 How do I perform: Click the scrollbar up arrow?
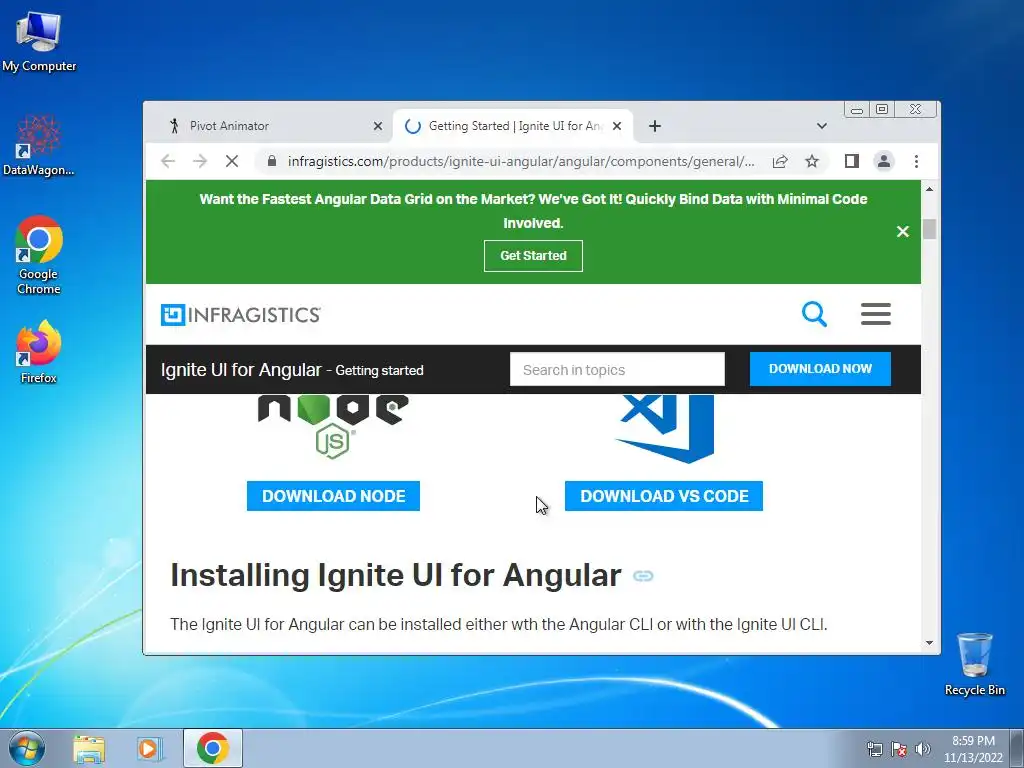pos(929,189)
